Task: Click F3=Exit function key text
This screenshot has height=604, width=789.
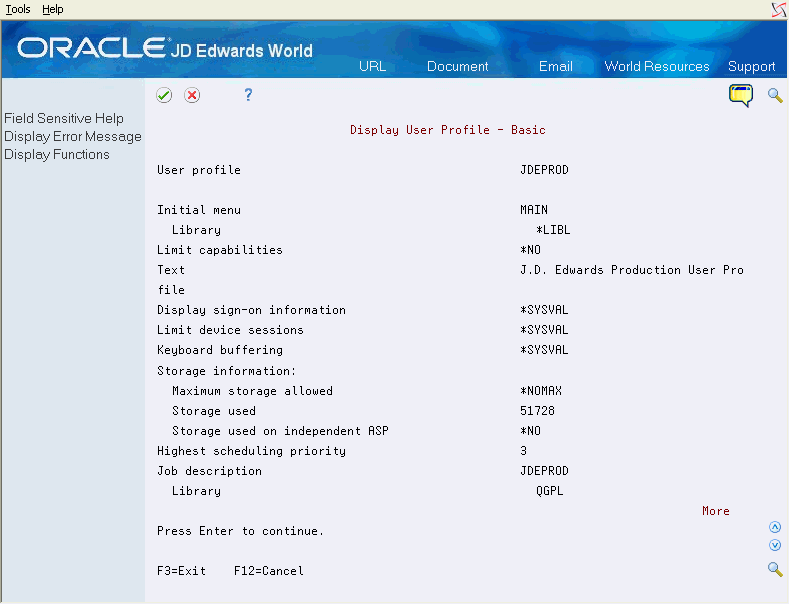Action: [182, 571]
